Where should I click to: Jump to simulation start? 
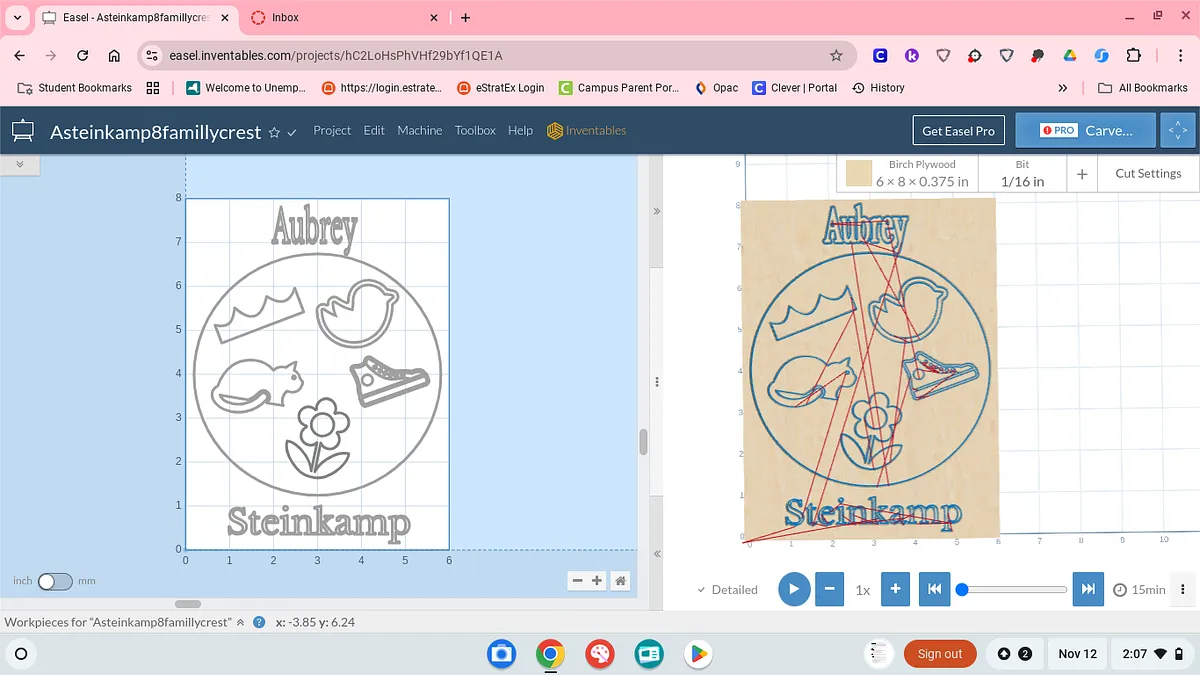pyautogui.click(x=934, y=589)
